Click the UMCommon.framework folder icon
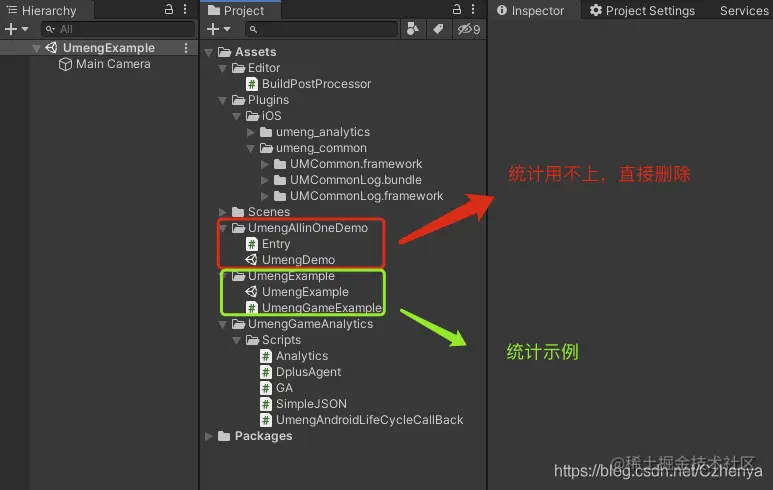 pyautogui.click(x=280, y=164)
